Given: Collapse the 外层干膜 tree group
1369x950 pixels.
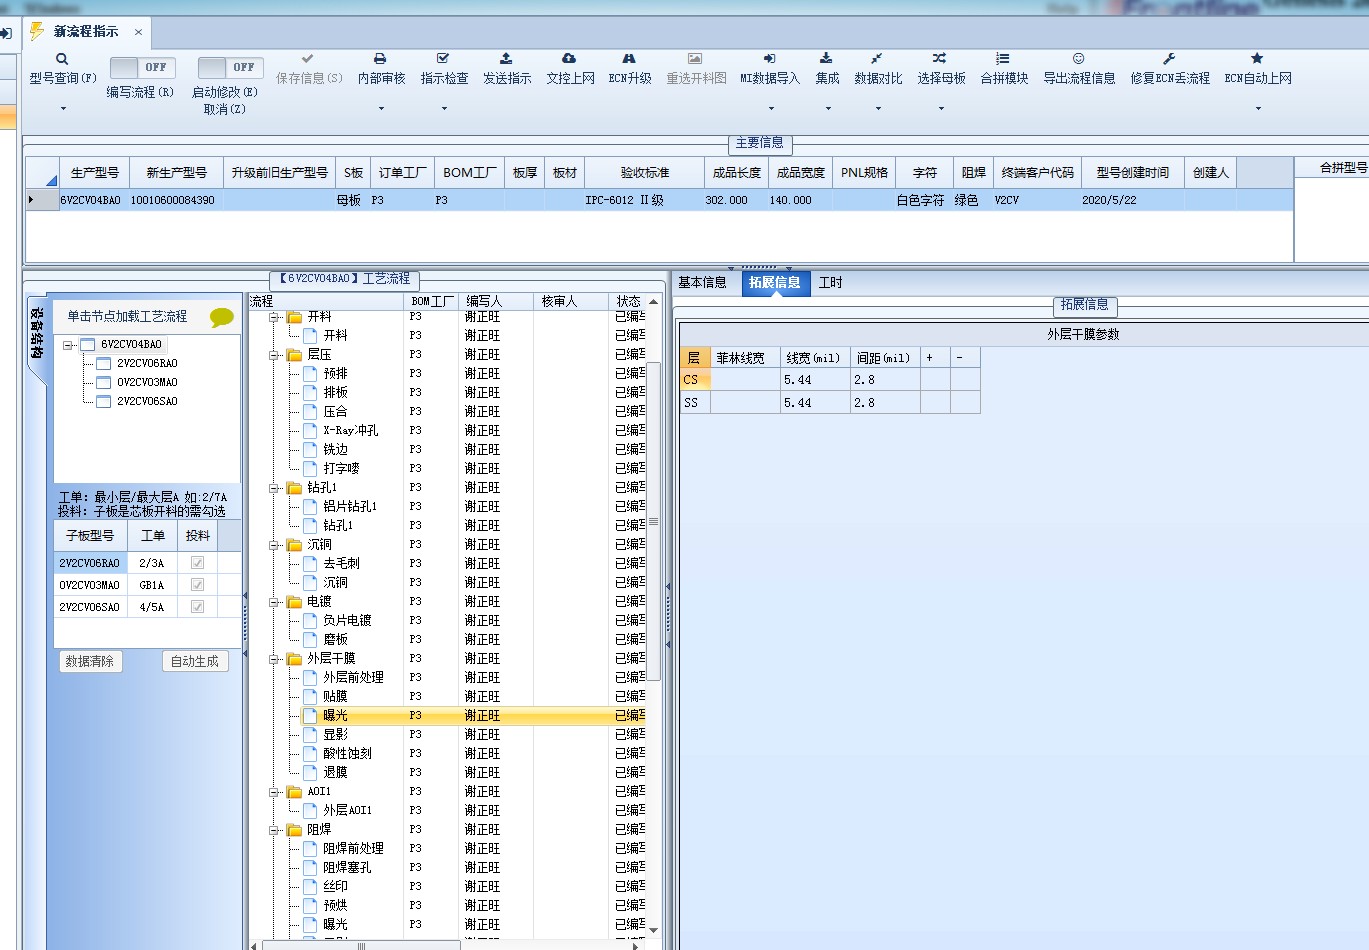Looking at the screenshot, I should click(x=274, y=659).
